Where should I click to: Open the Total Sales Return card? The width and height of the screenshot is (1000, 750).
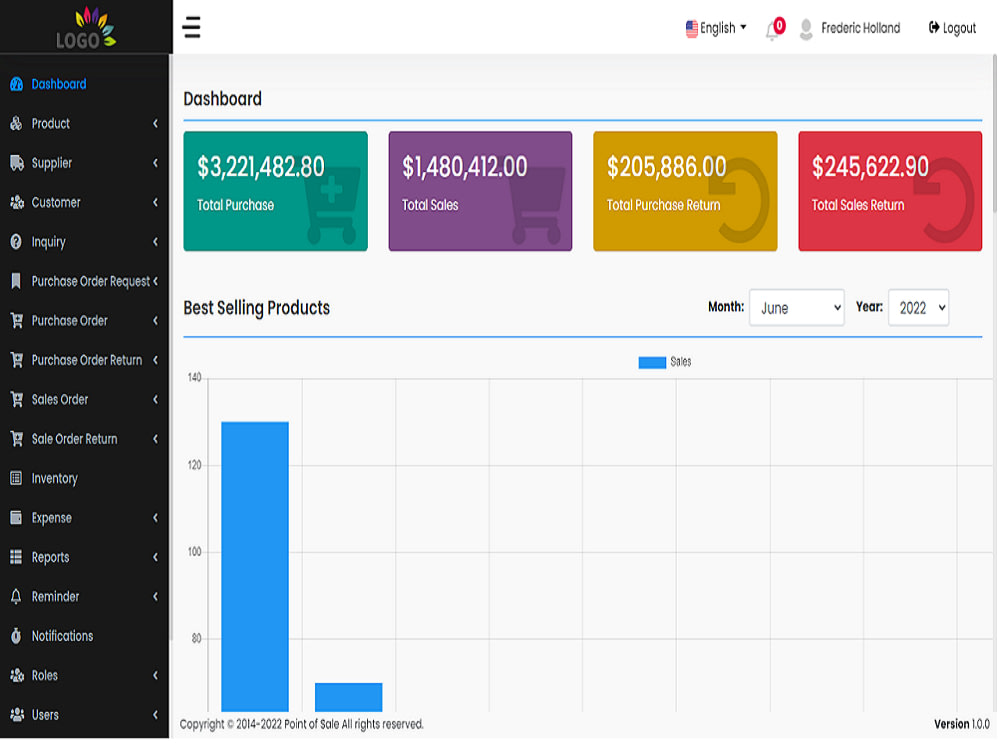coord(890,191)
